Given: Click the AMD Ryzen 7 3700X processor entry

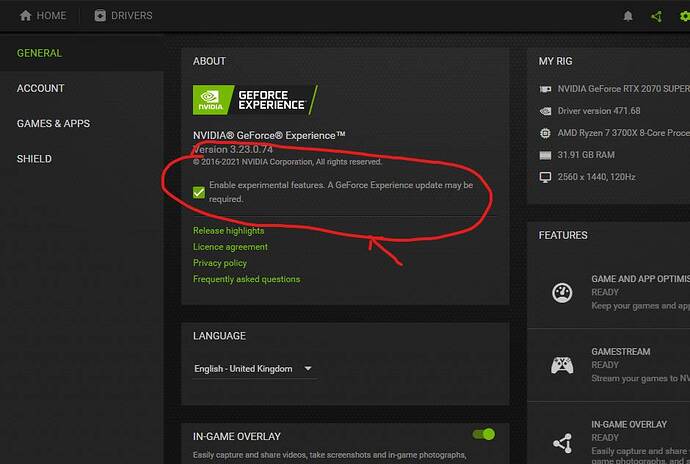Looking at the screenshot, I should click(x=624, y=133).
